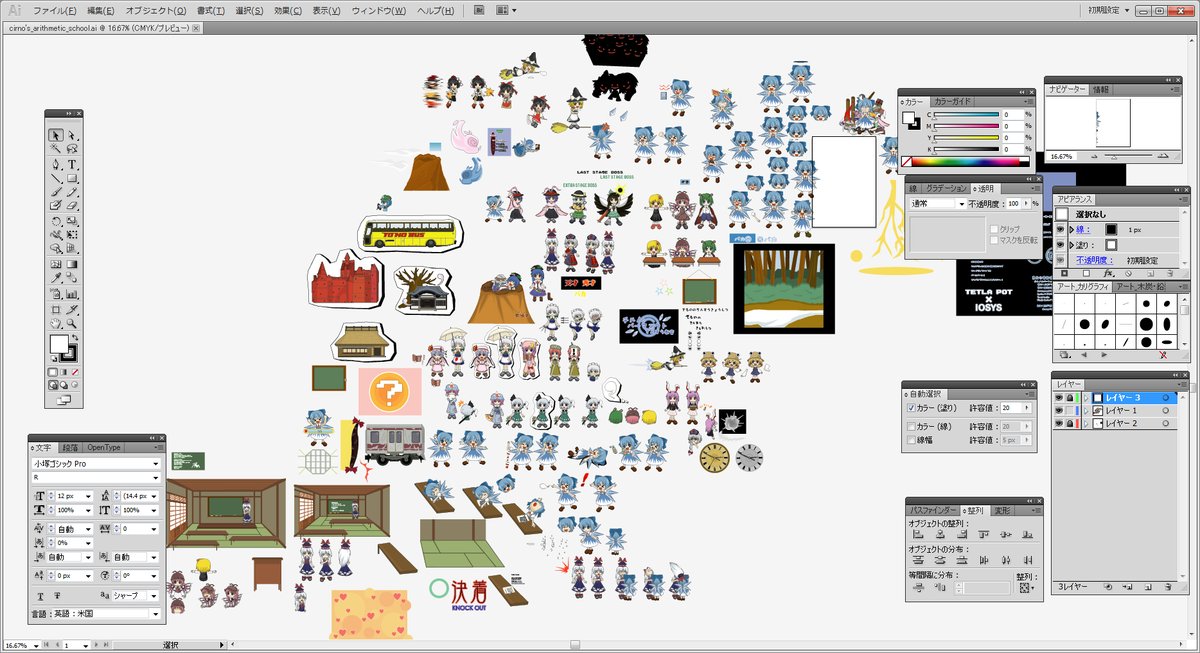
Task: Select the Column Graph tool
Action: coord(72,293)
